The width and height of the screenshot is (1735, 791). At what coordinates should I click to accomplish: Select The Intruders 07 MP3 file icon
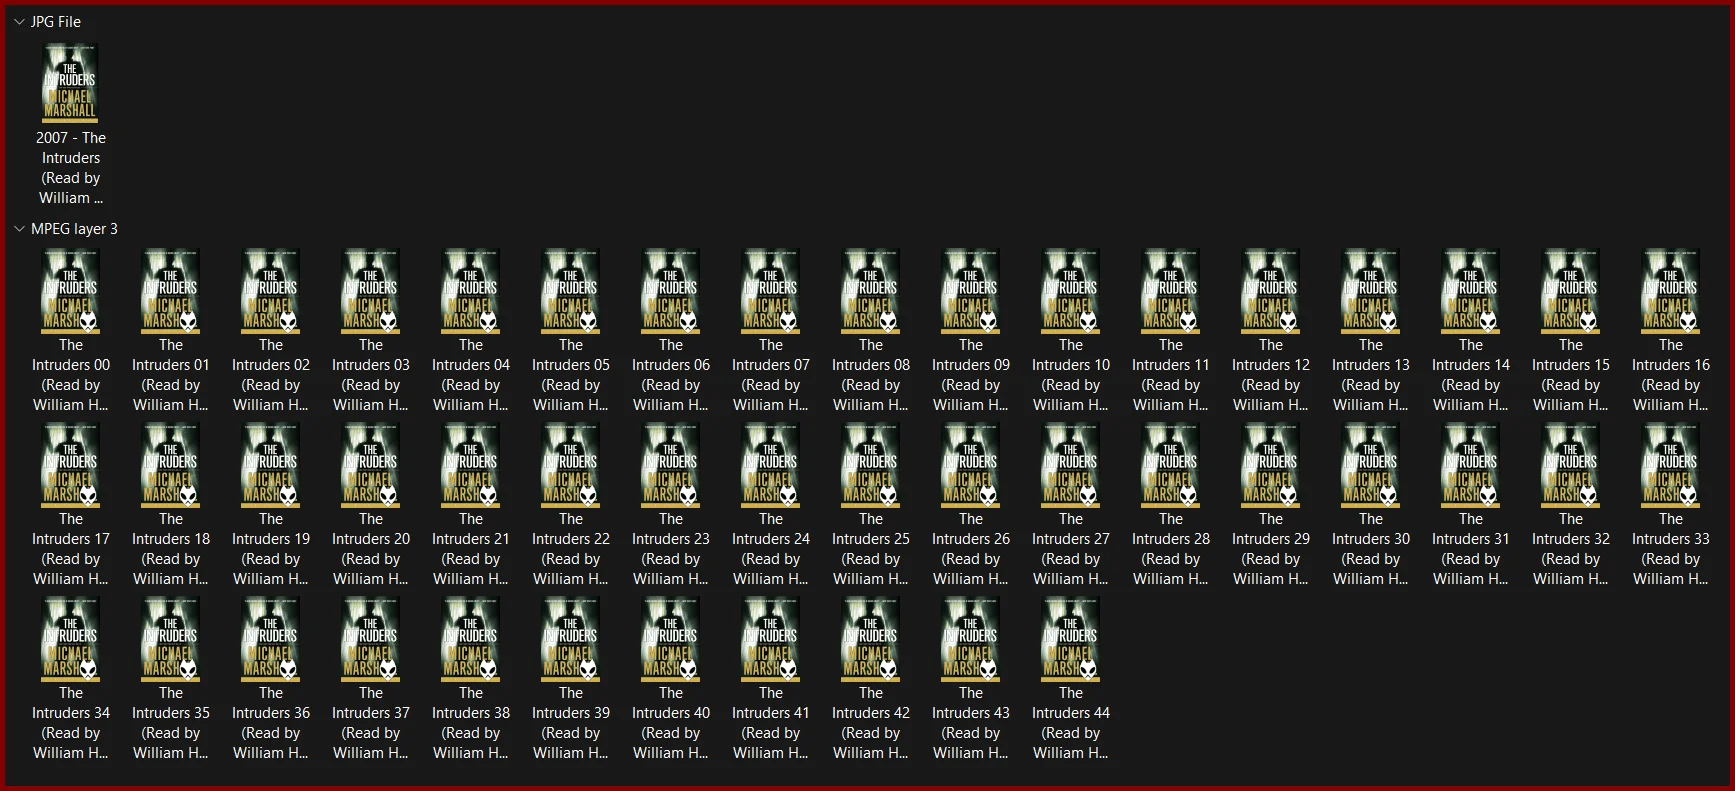pos(771,291)
